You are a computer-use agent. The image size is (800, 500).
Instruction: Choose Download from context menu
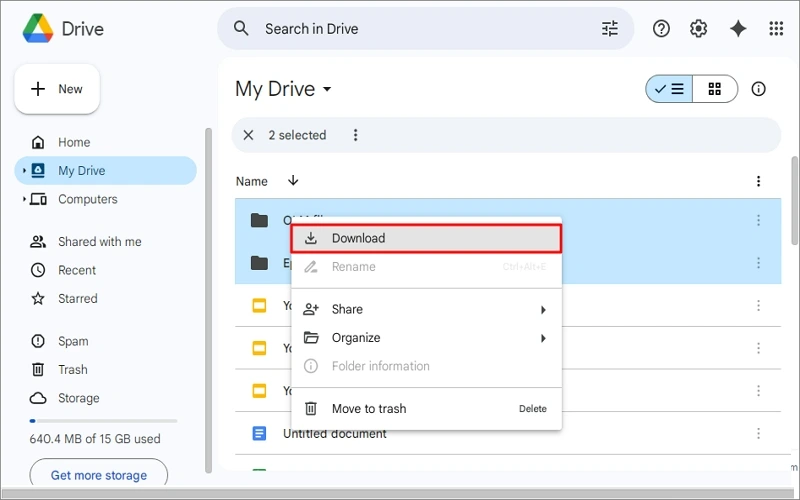tap(426, 238)
